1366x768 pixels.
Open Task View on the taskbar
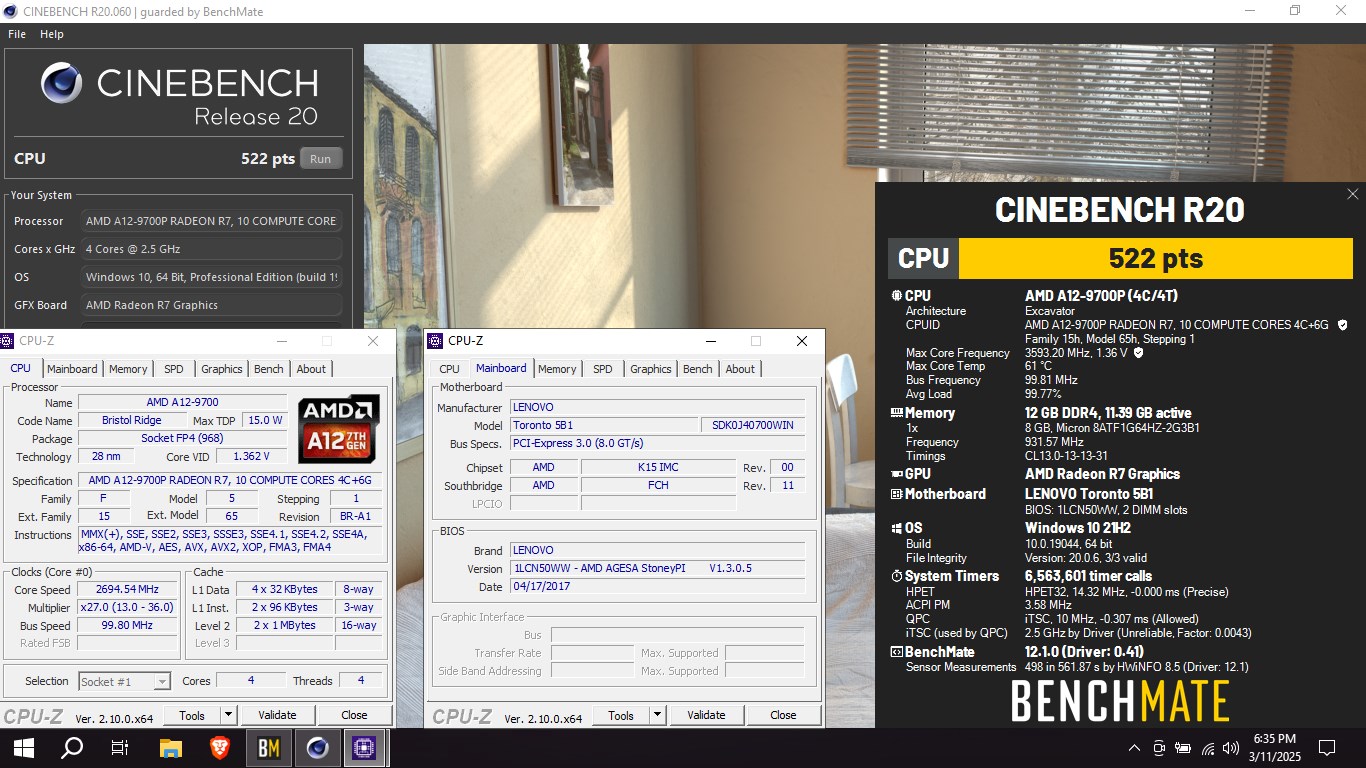tap(120, 747)
